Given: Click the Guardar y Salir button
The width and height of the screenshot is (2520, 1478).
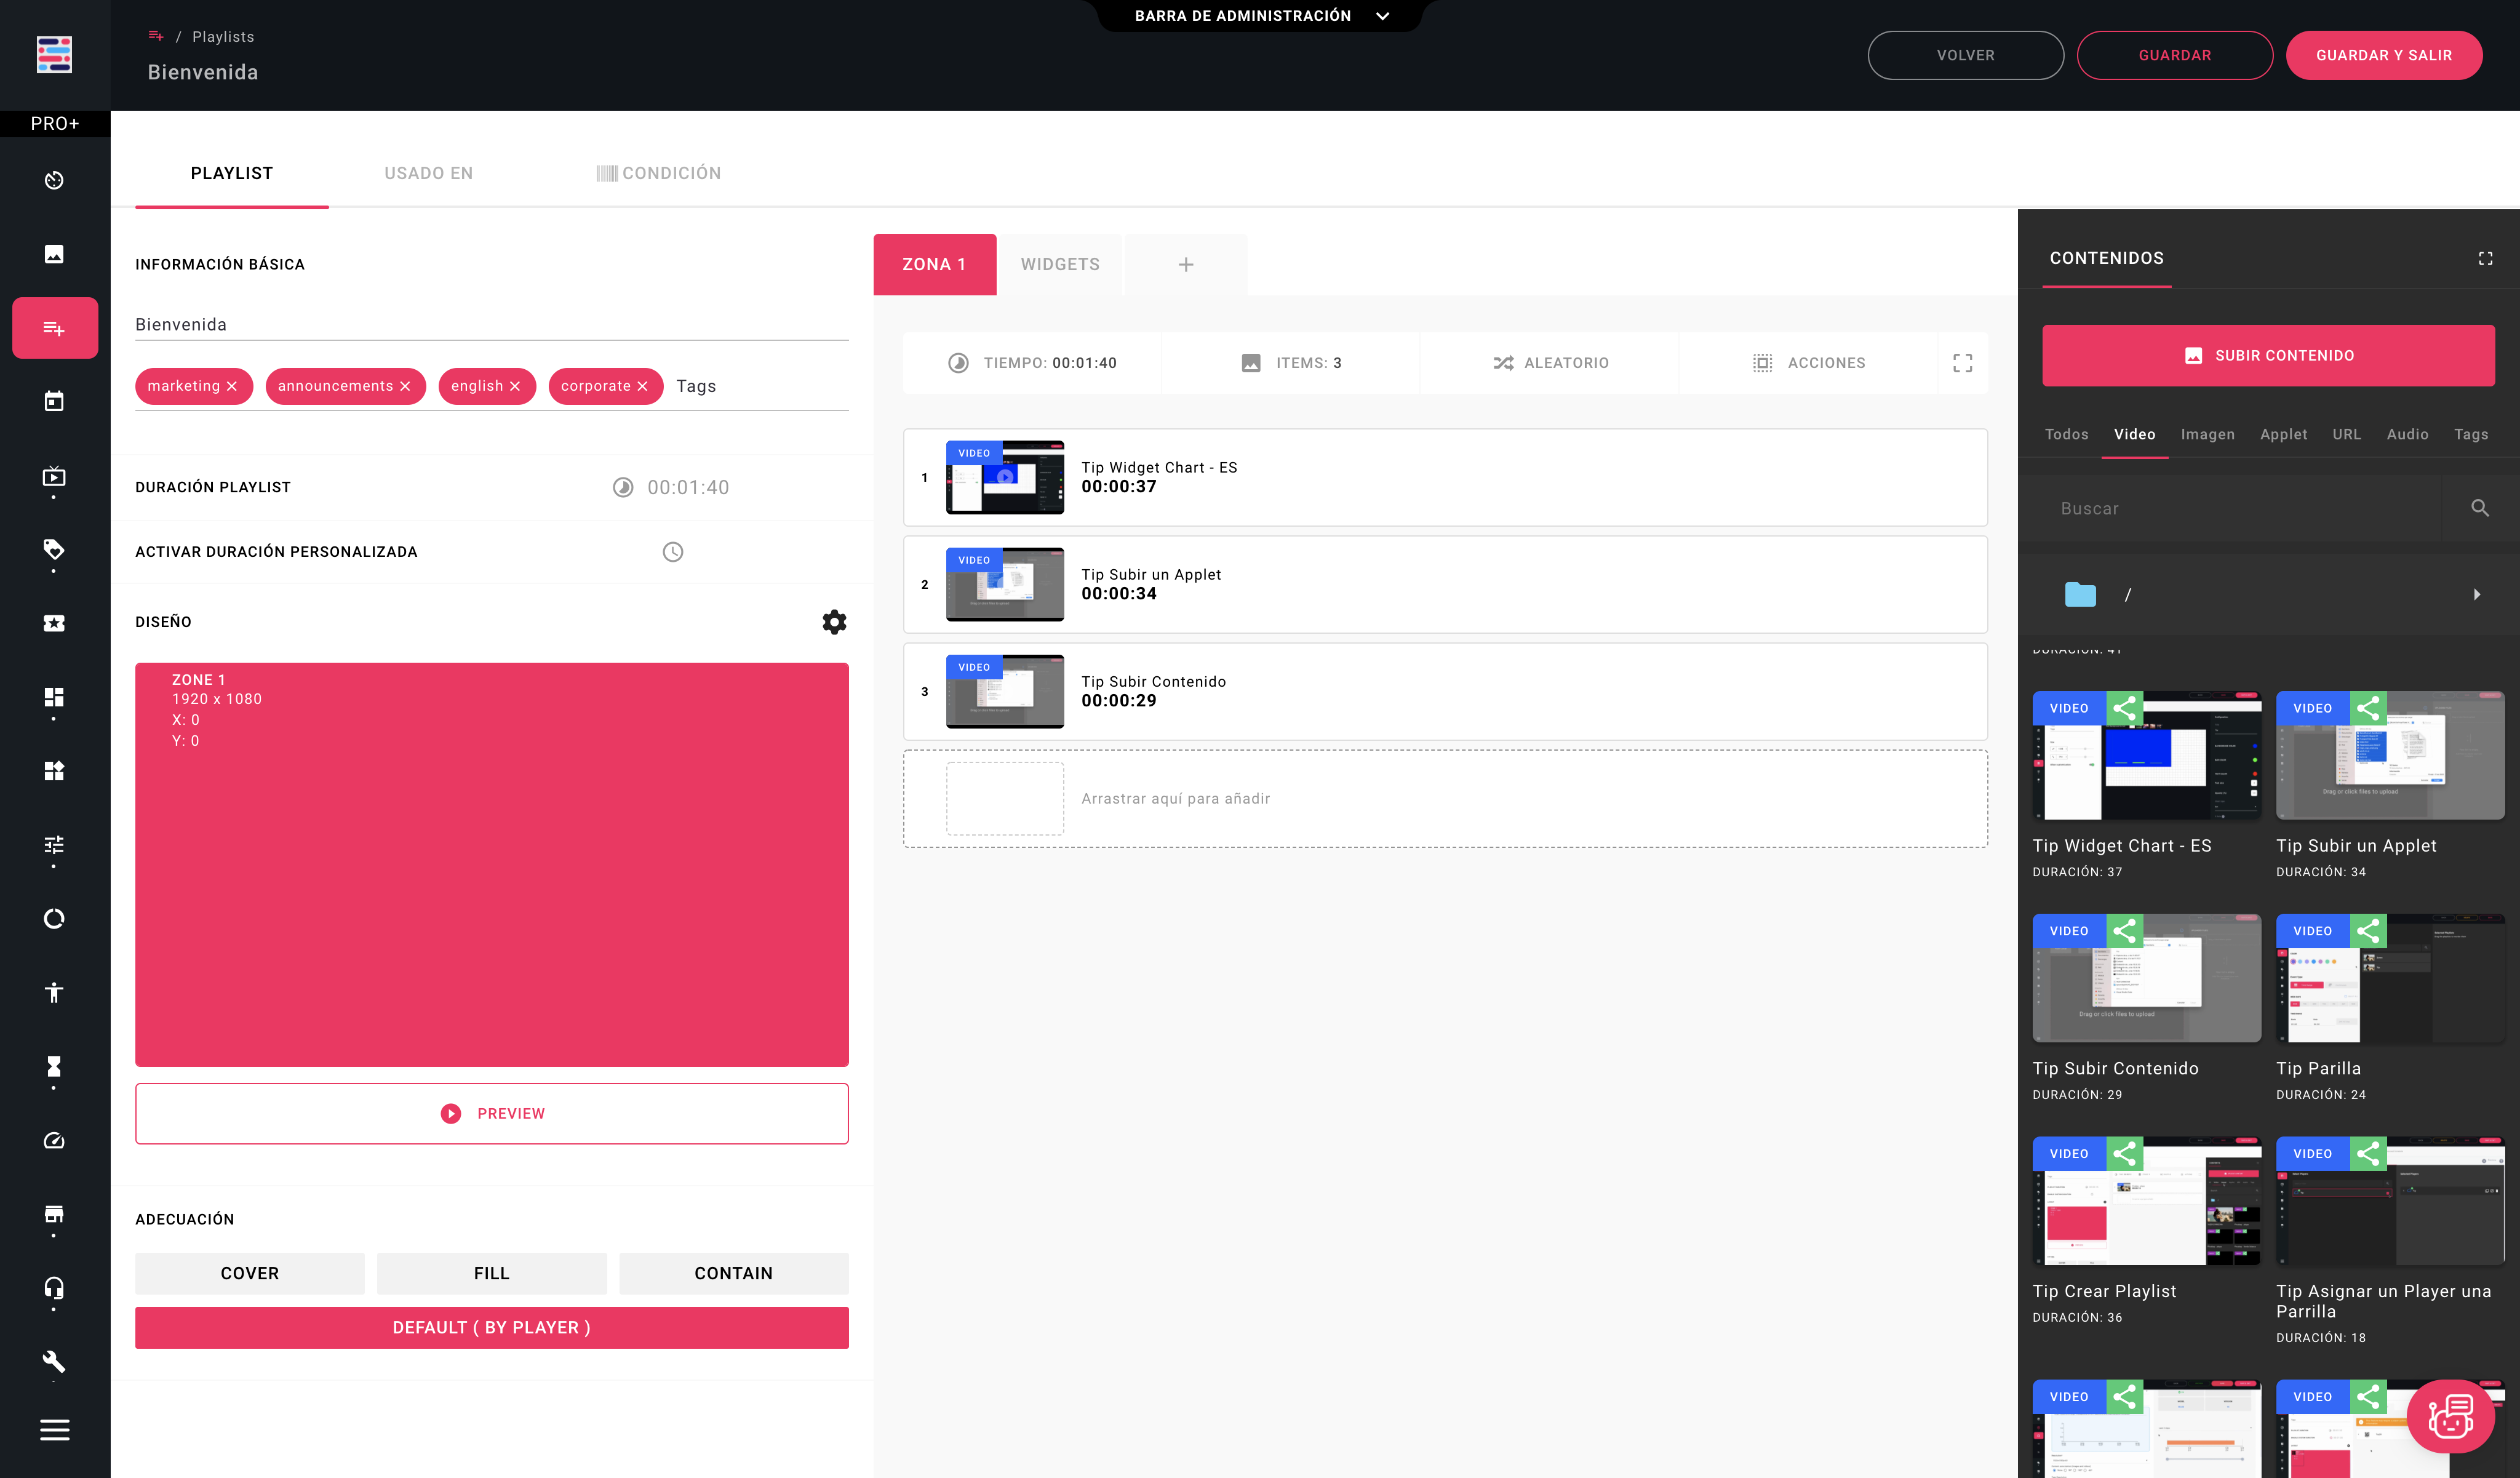Looking at the screenshot, I should click(x=2383, y=55).
